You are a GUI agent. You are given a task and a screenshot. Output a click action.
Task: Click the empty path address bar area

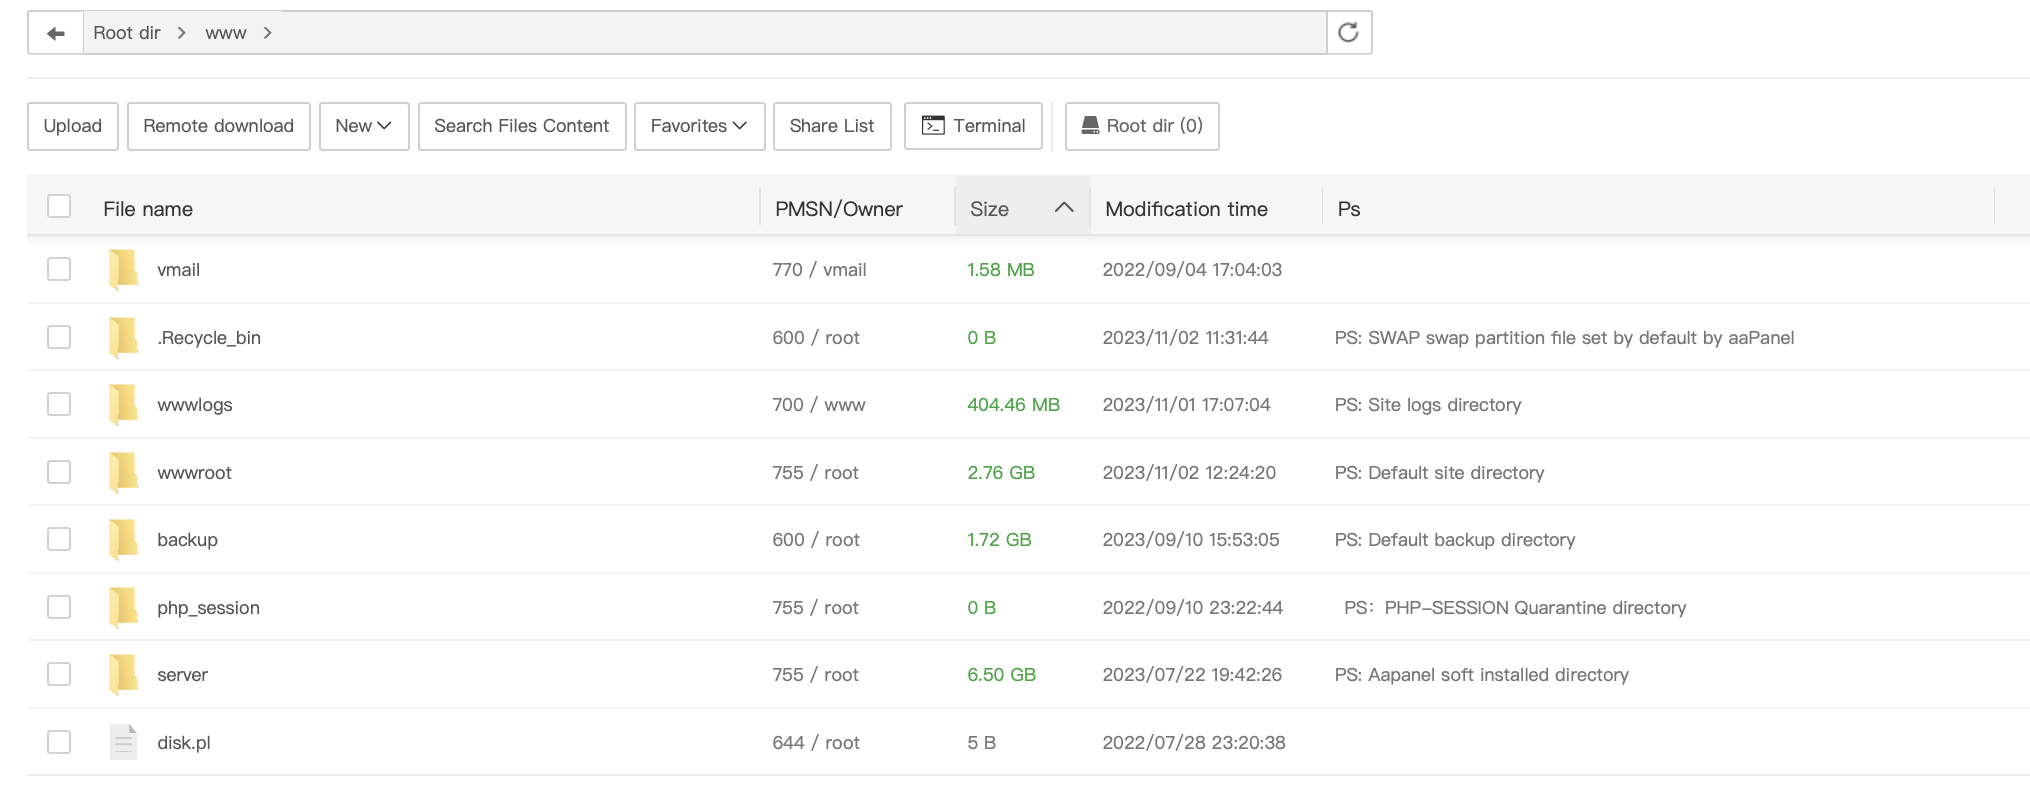tap(800, 33)
